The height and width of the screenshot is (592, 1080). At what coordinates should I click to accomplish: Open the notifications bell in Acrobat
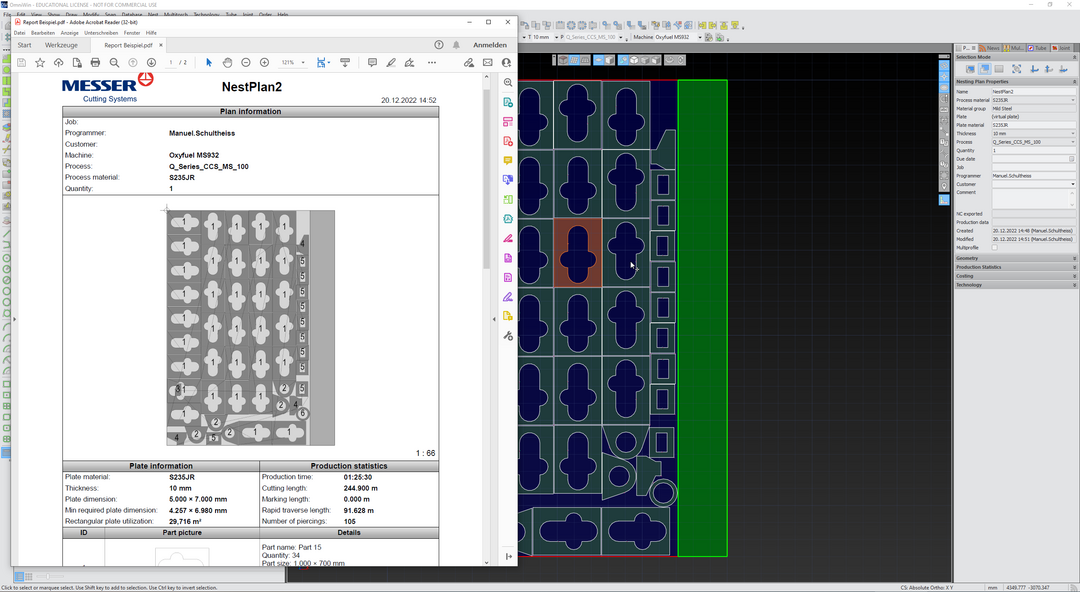tap(456, 45)
